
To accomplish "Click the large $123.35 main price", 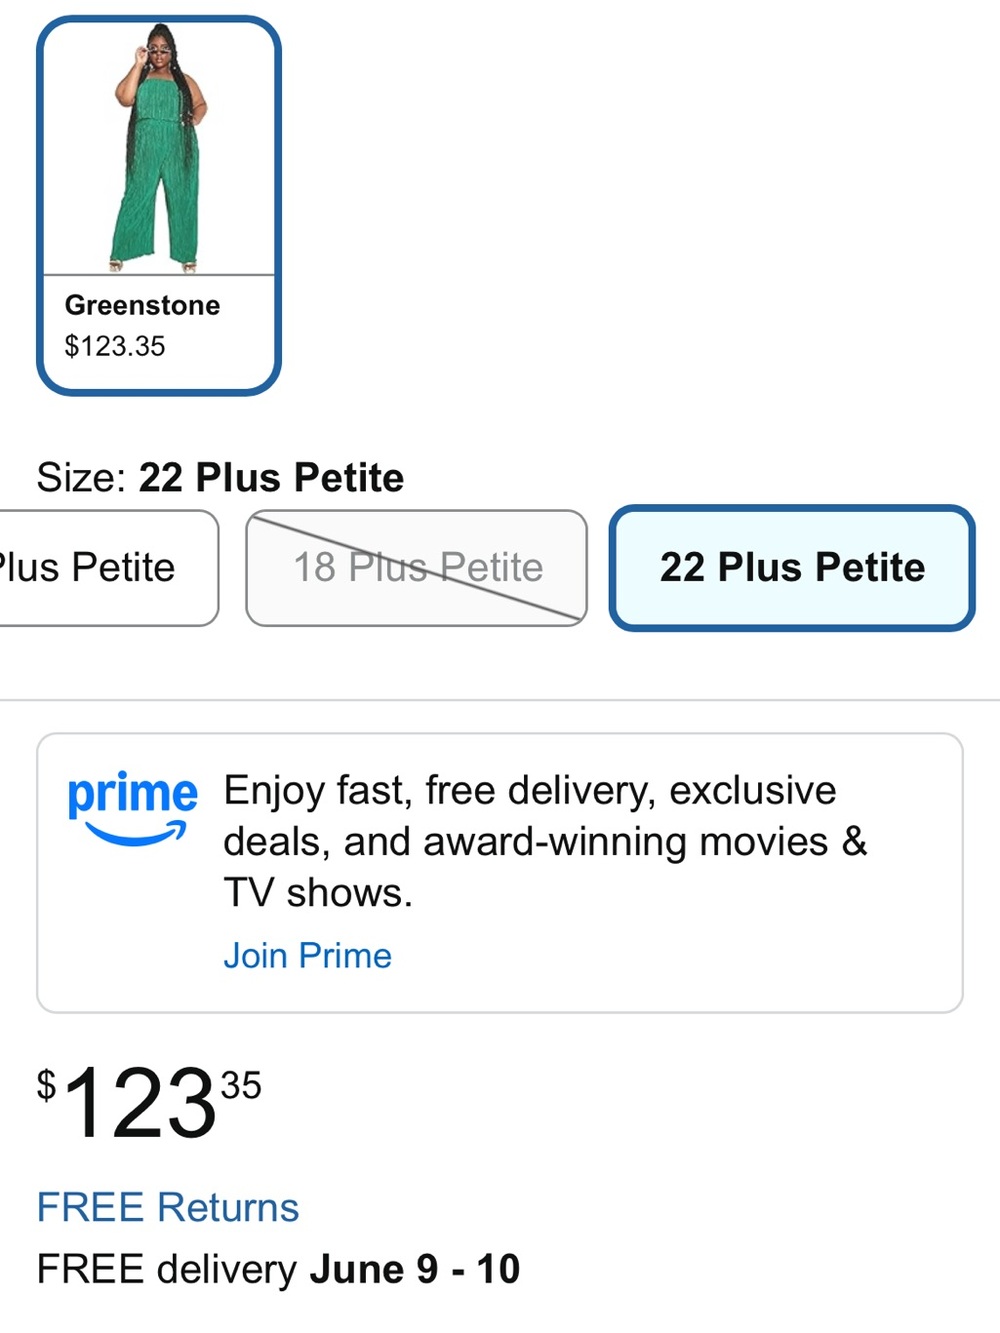I will [x=149, y=1102].
